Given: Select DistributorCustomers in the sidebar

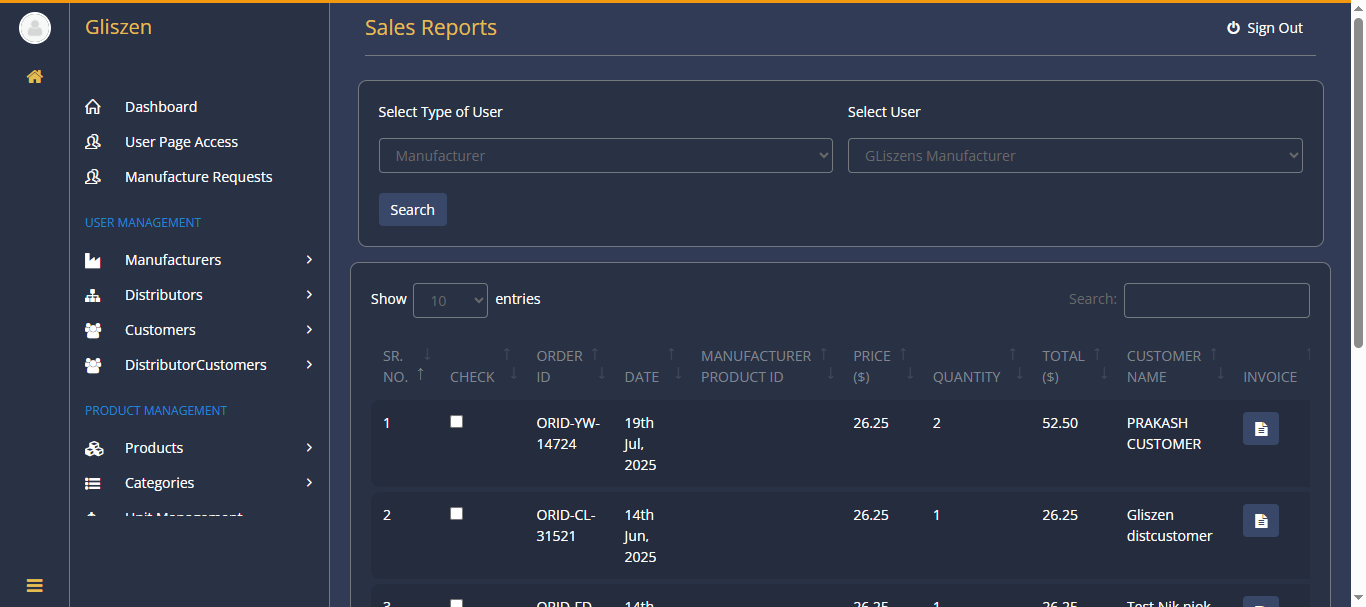Looking at the screenshot, I should [x=196, y=365].
